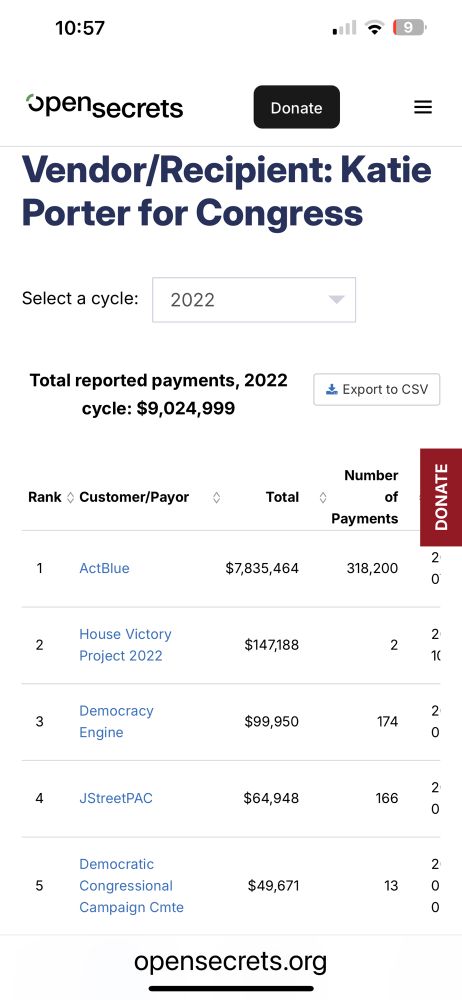Click the download icon in Export to CSV
The image size is (462, 1000).
pos(331,390)
